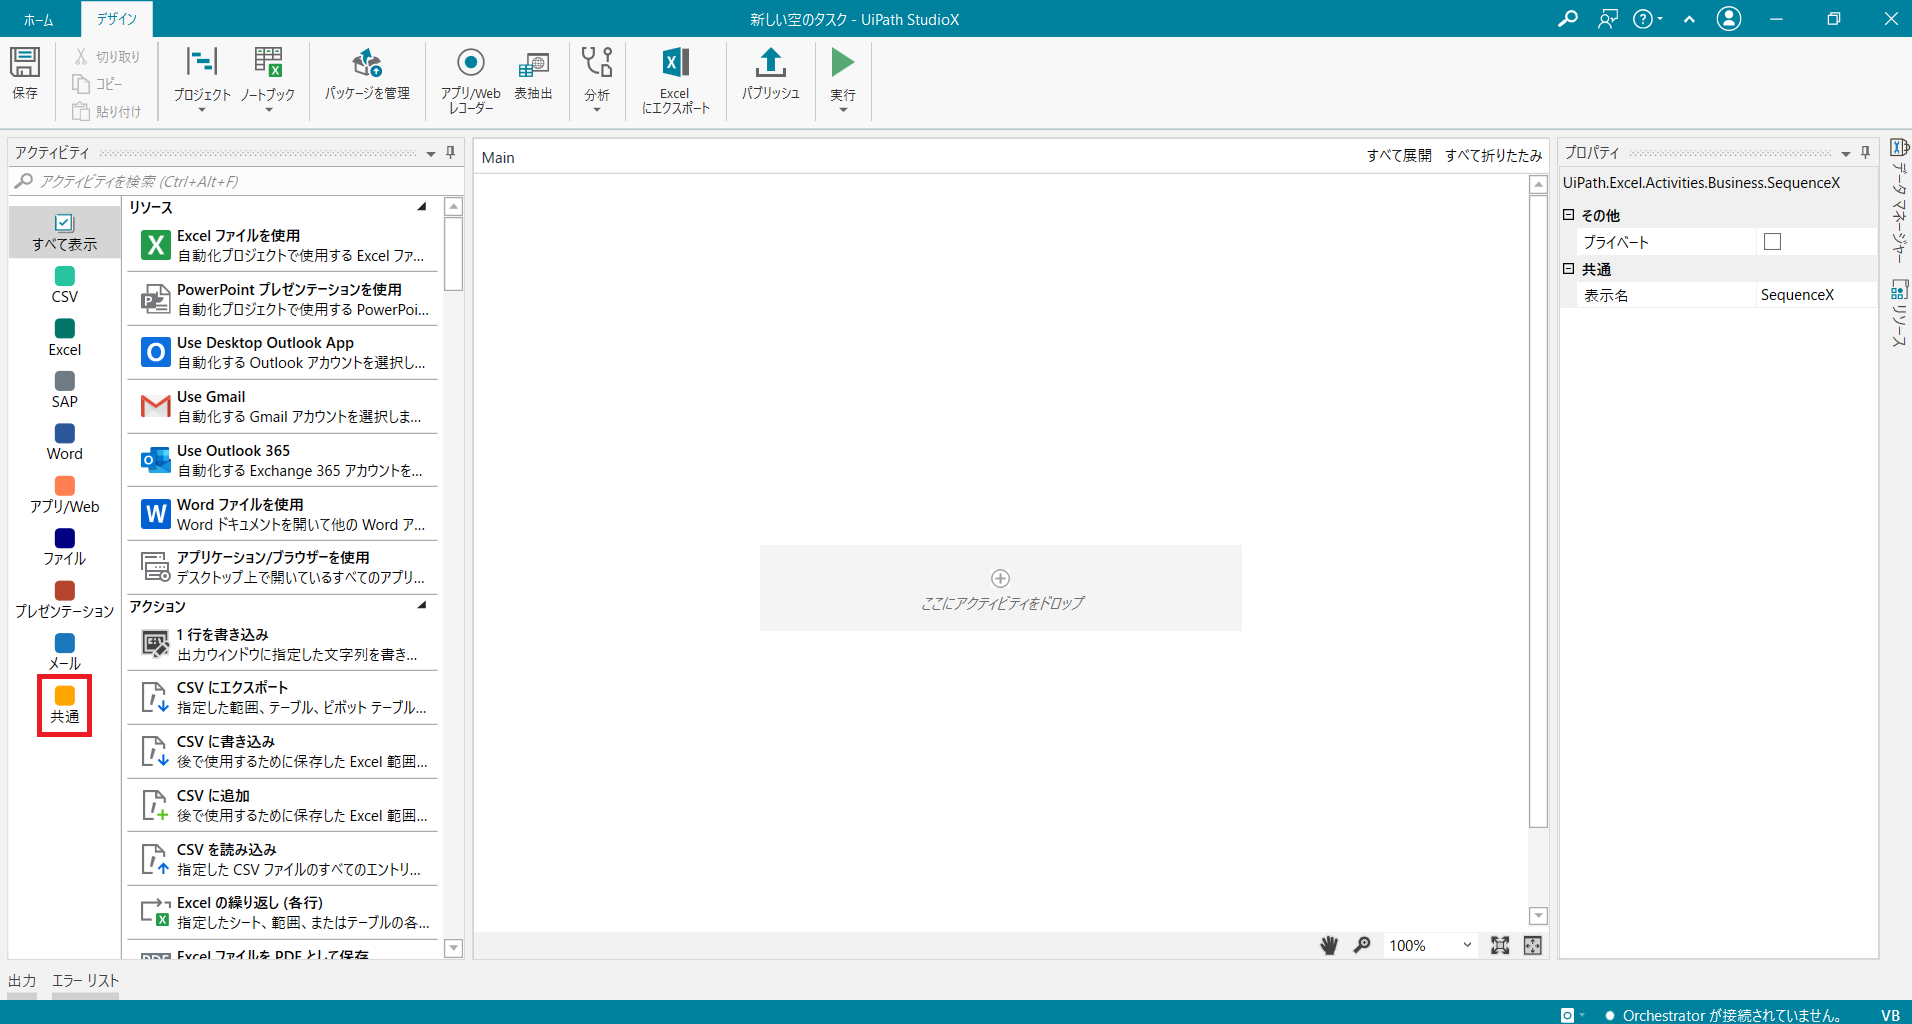
Task: Collapse the アクション section
Action: [x=422, y=606]
